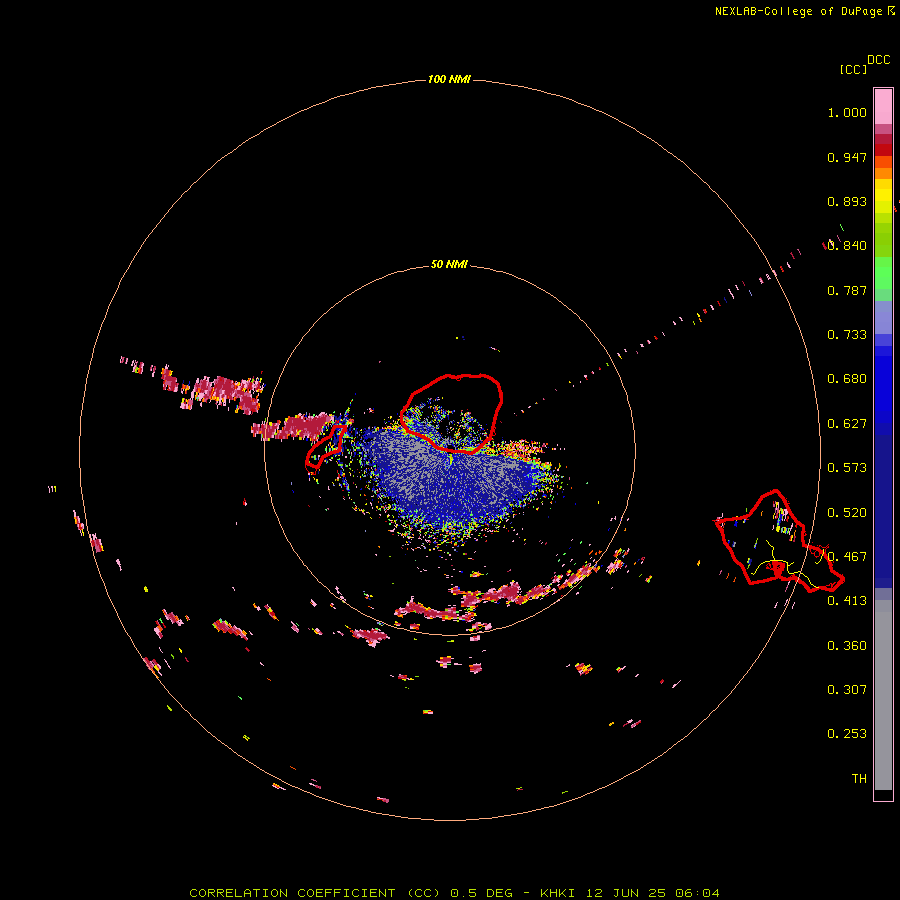Click the NEXLAB-College of DuPage title text

click(798, 11)
